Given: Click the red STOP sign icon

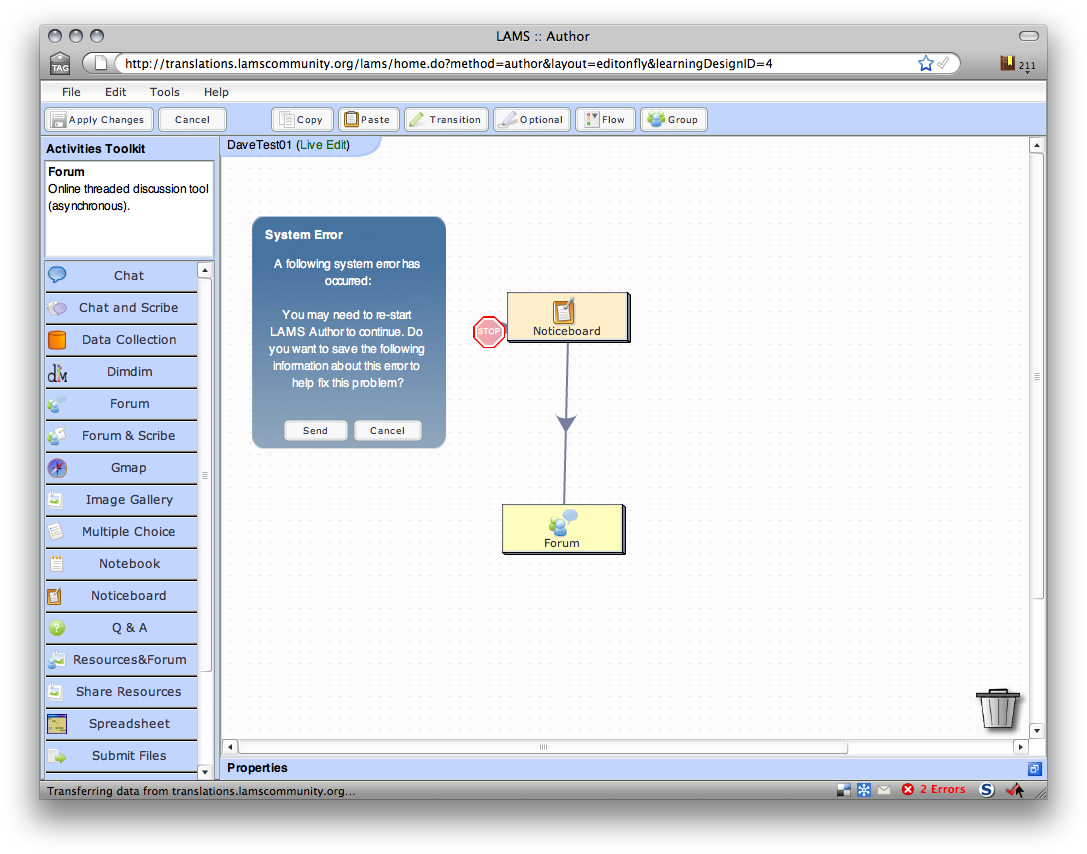Looking at the screenshot, I should (489, 332).
